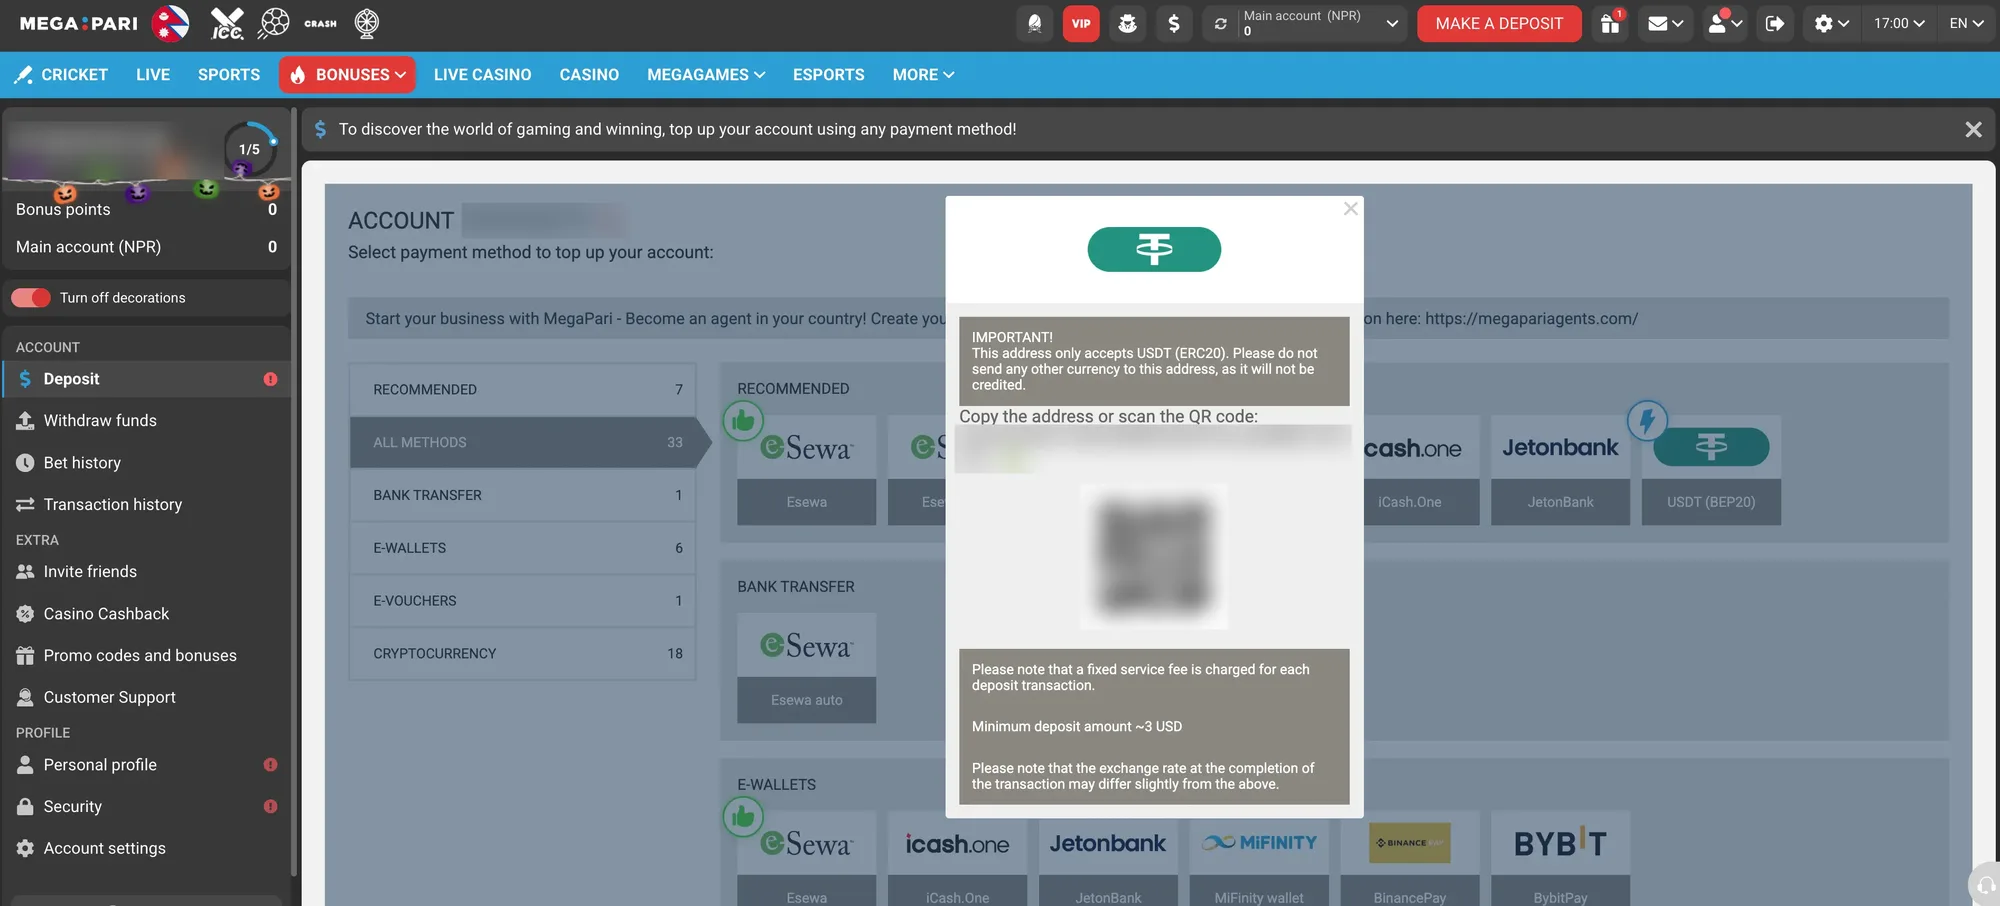Screen dimensions: 2000x906
Task: Go to the LIVE CASINO section
Action: click(482, 75)
